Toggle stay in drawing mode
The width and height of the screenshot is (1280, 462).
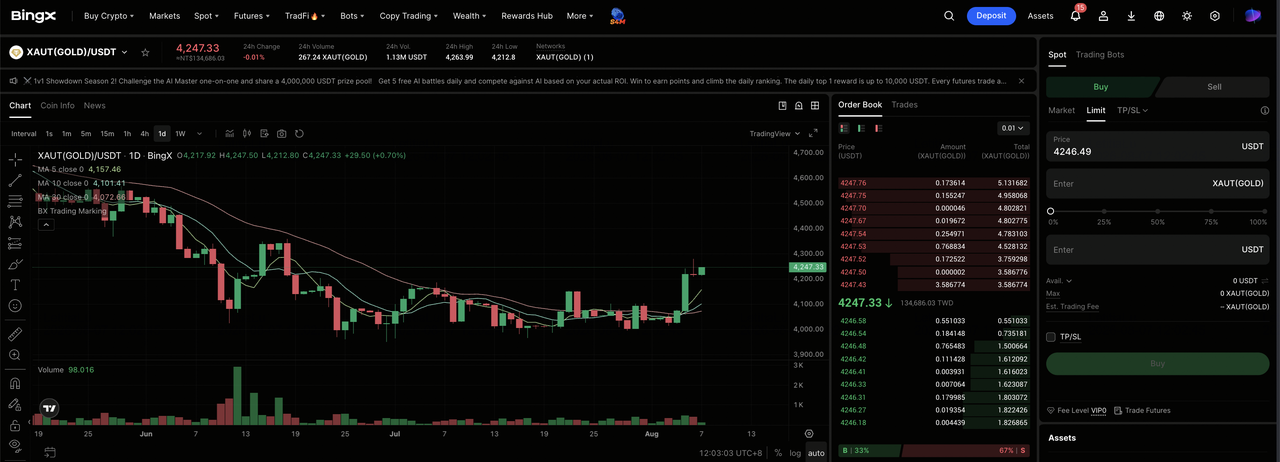15,404
